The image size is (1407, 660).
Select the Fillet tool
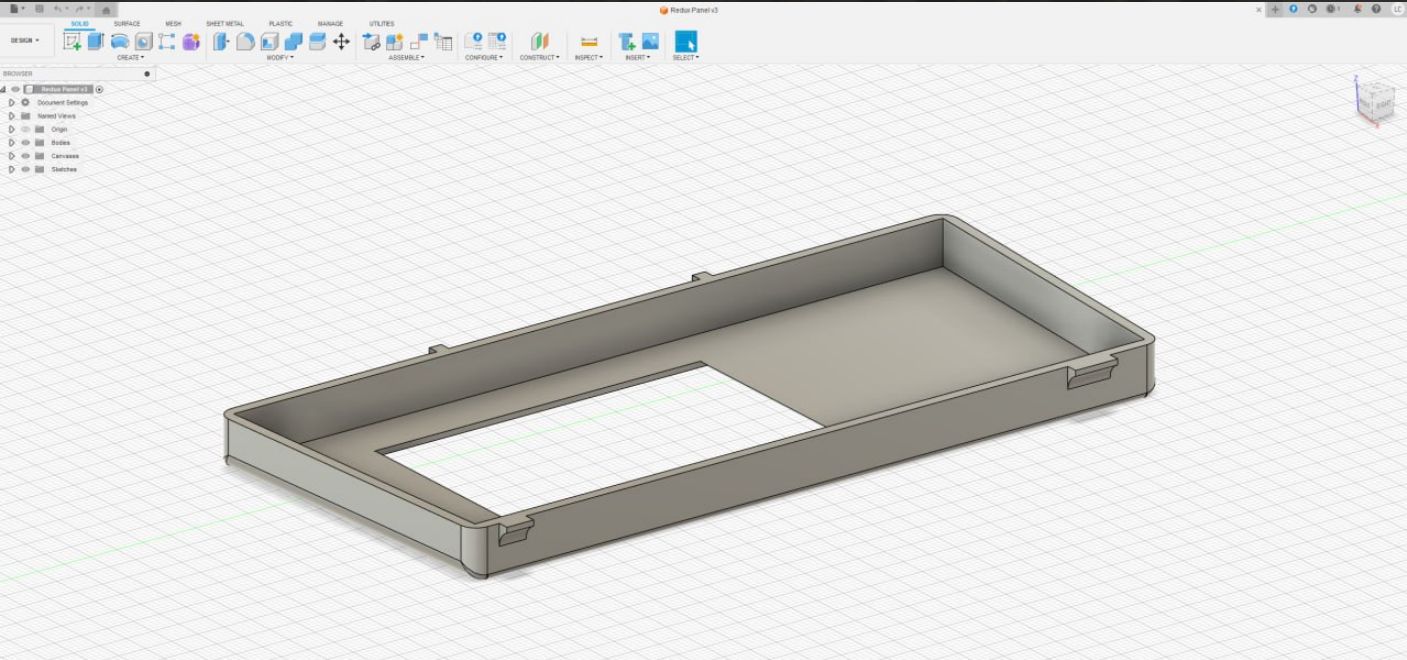coord(245,41)
